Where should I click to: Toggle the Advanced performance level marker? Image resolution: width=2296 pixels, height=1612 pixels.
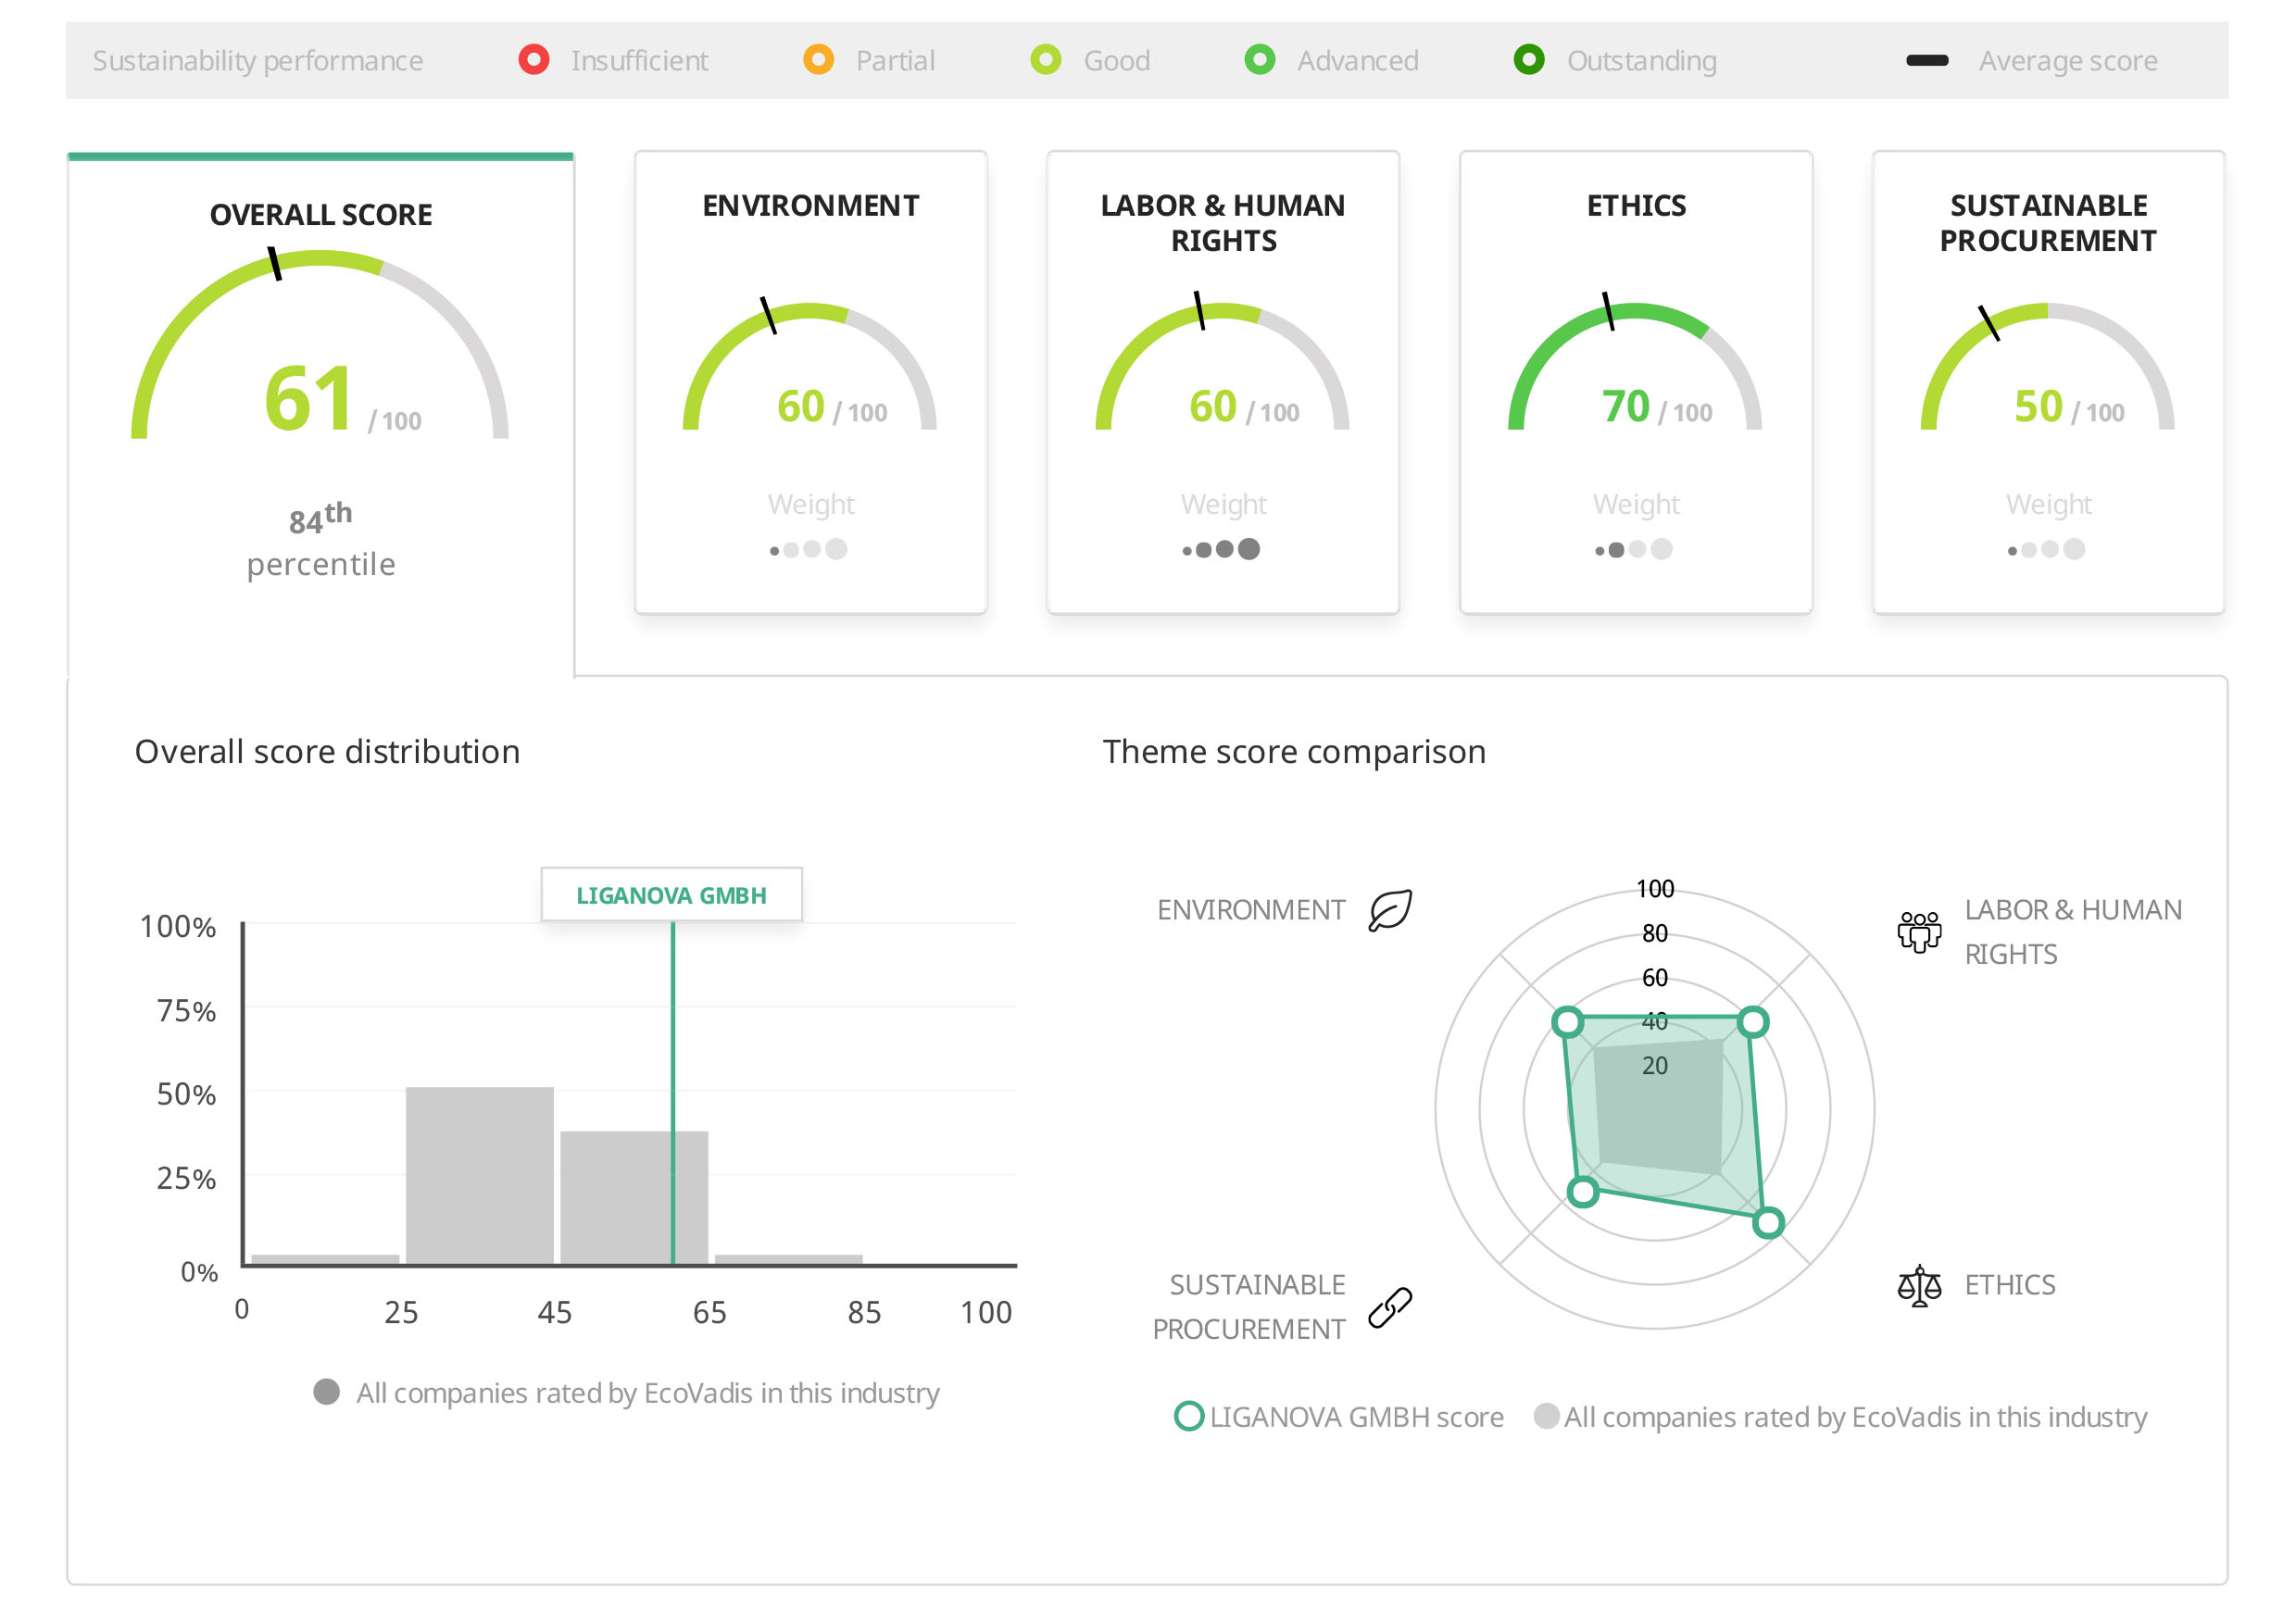click(1261, 60)
